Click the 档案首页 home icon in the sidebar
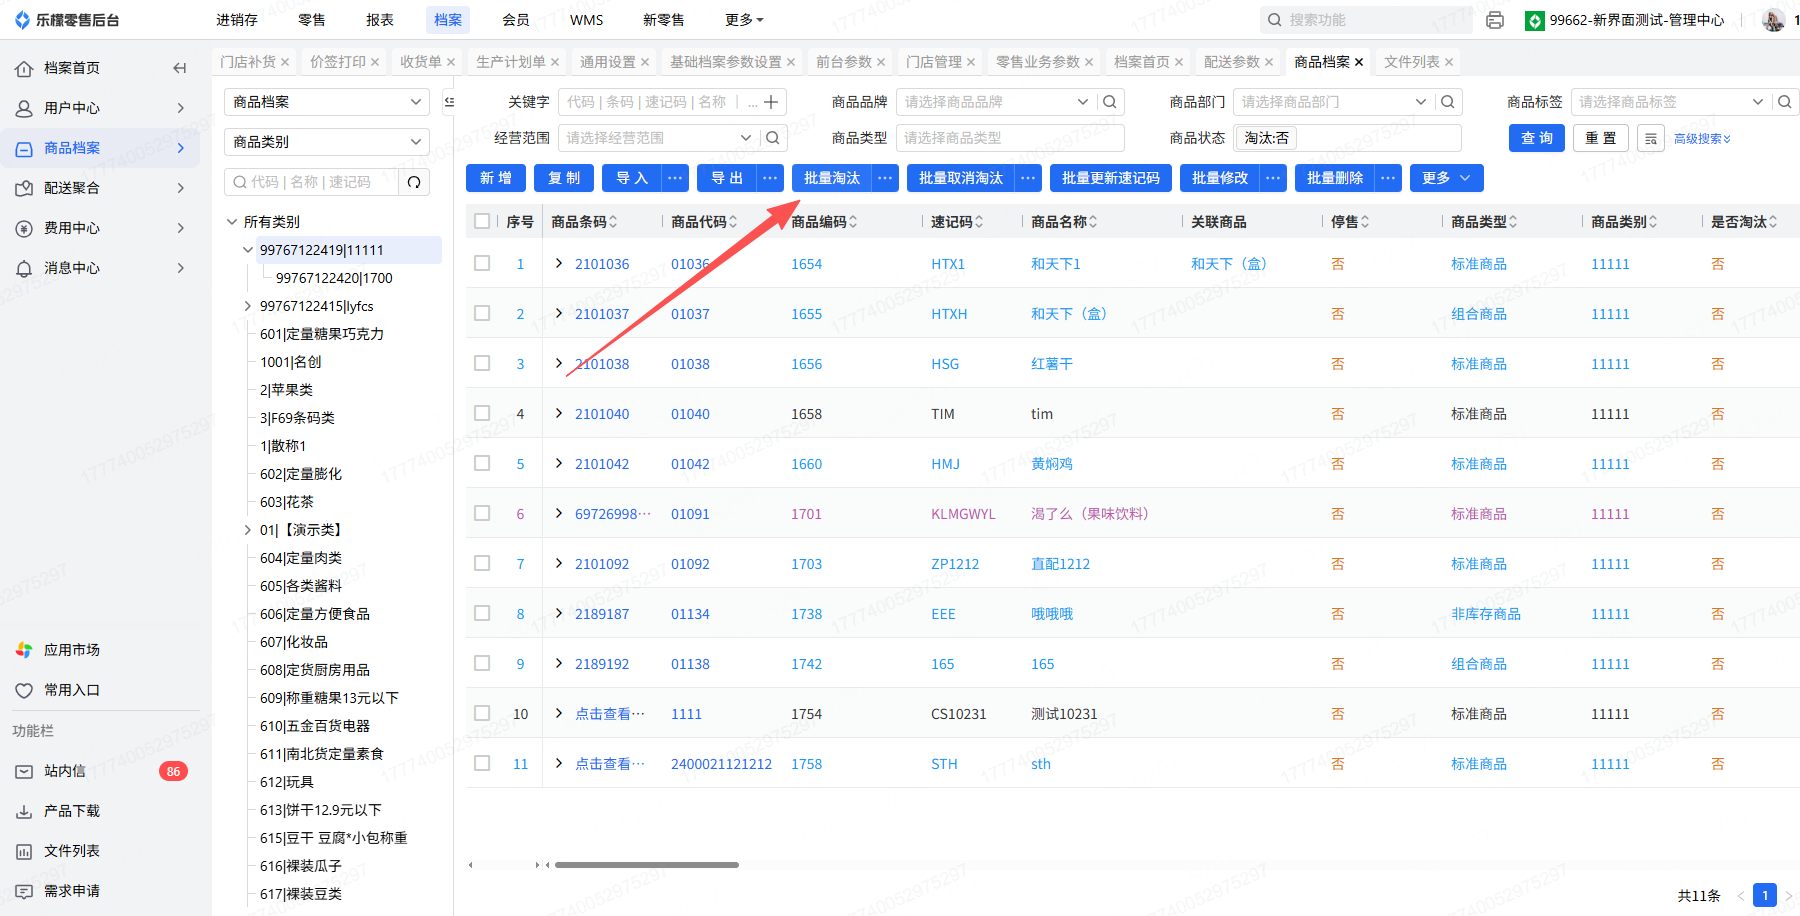Image resolution: width=1800 pixels, height=916 pixels. click(24, 68)
